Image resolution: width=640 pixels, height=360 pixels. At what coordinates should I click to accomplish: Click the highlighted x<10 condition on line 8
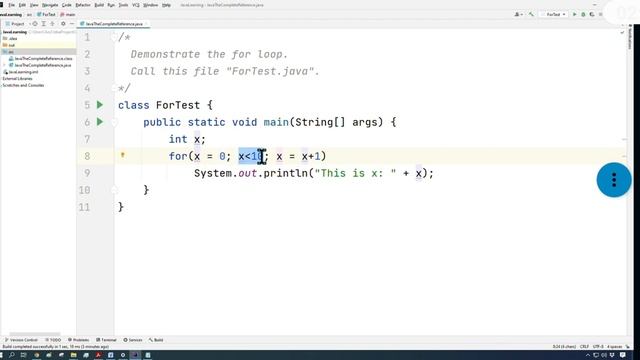click(x=250, y=156)
